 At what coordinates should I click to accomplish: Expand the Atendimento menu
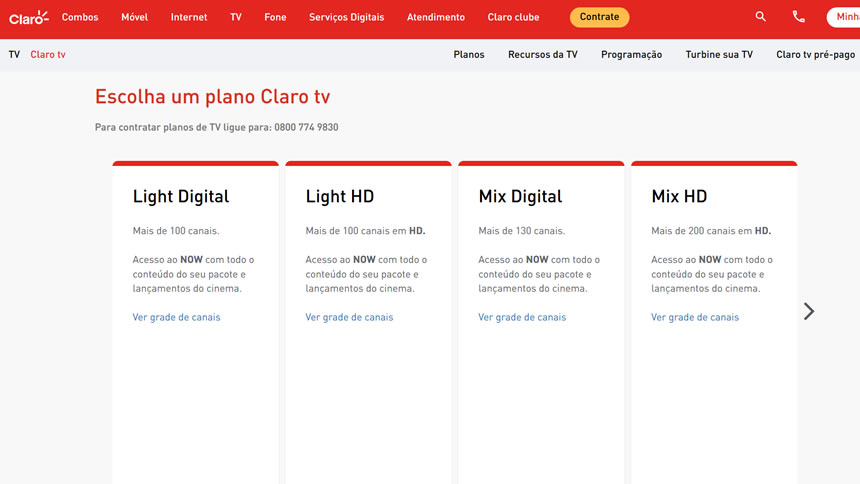coord(436,17)
